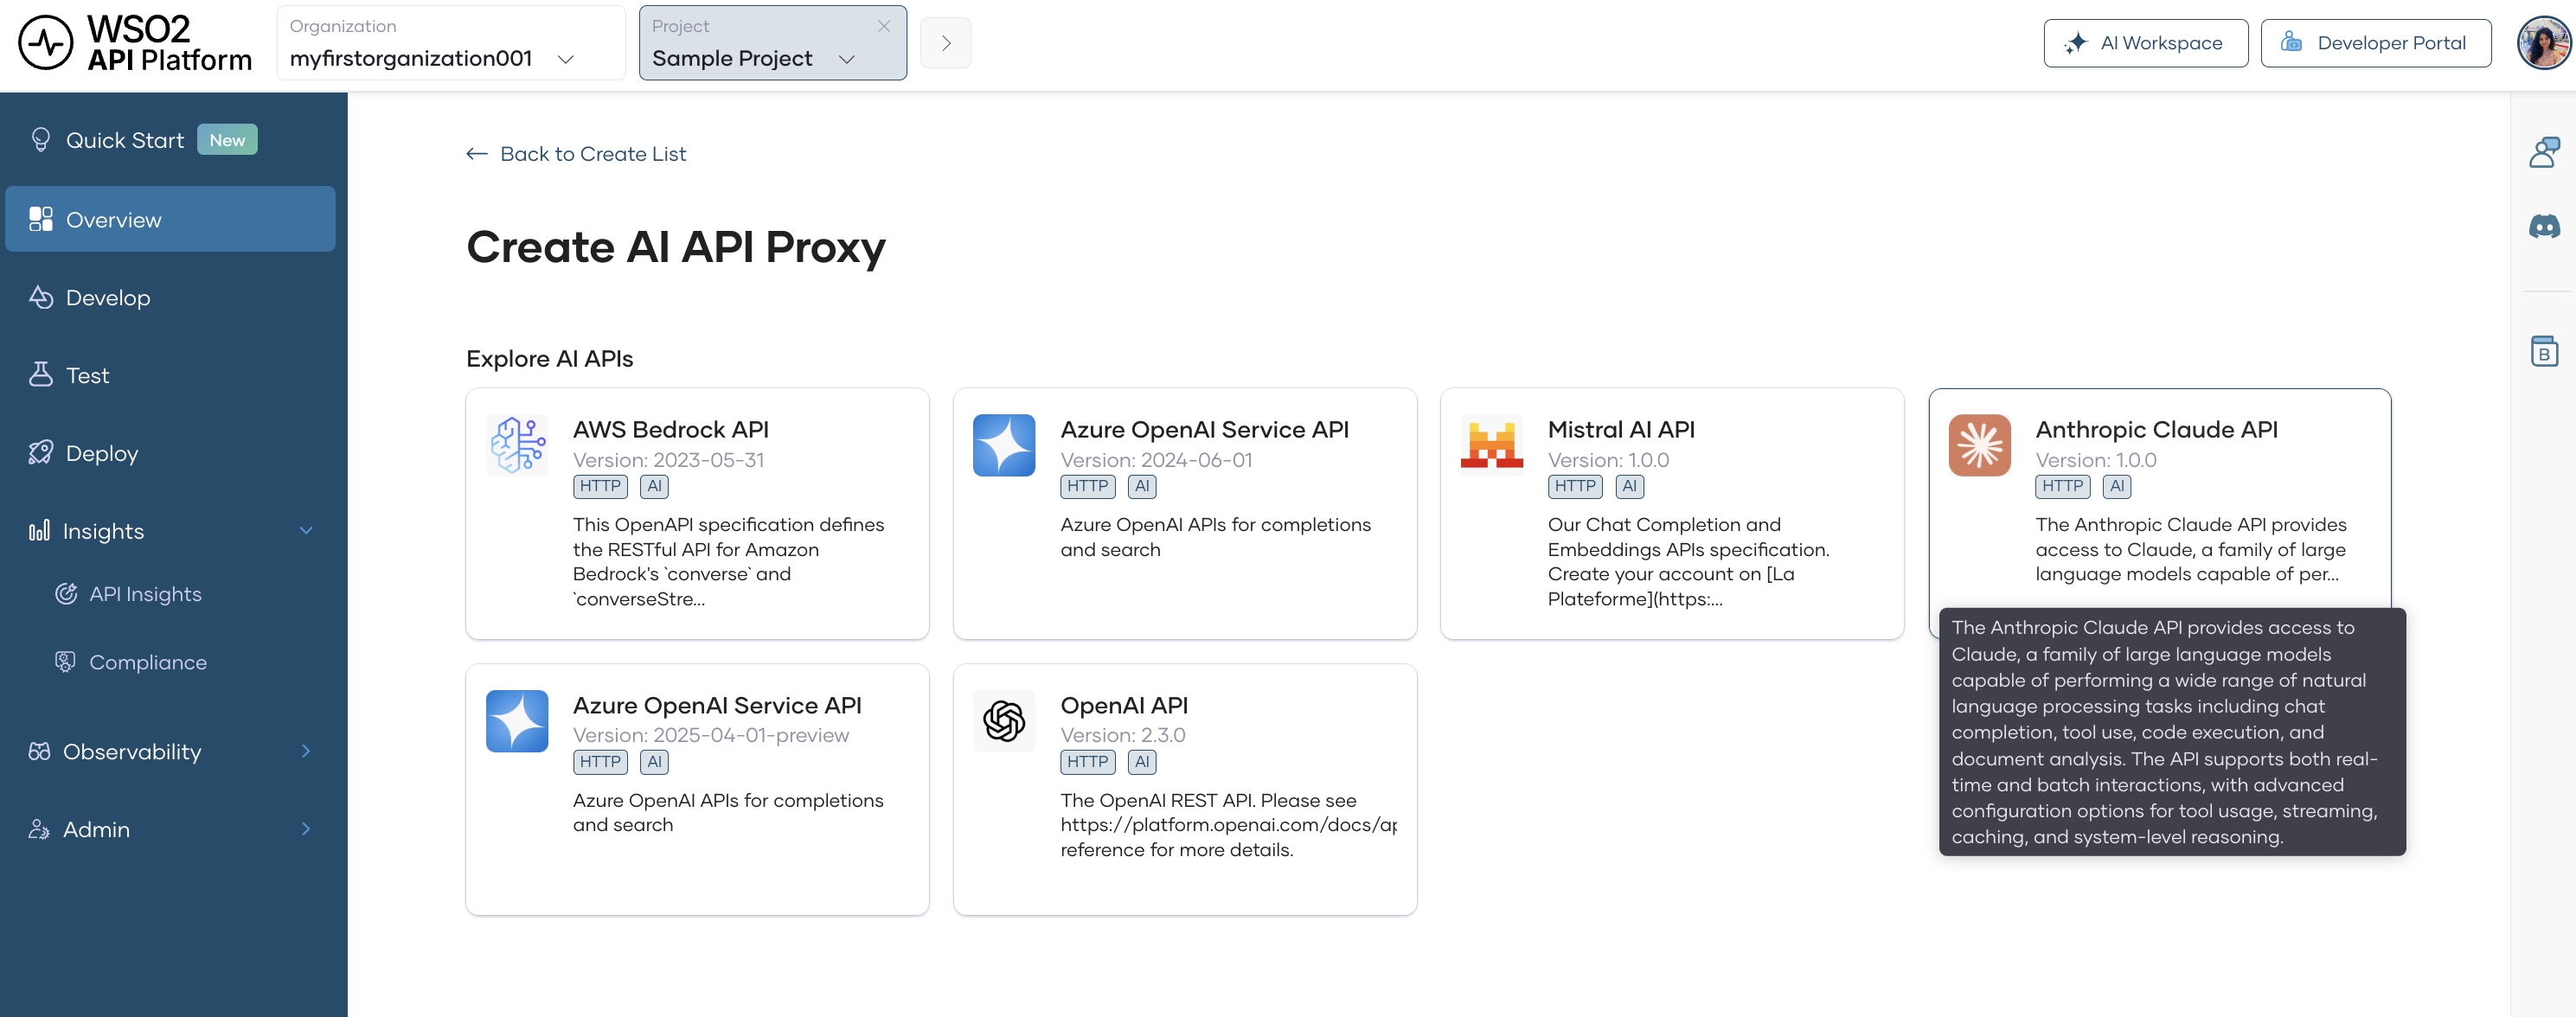
Task: Expand the Admin section chevron
Action: coord(306,829)
